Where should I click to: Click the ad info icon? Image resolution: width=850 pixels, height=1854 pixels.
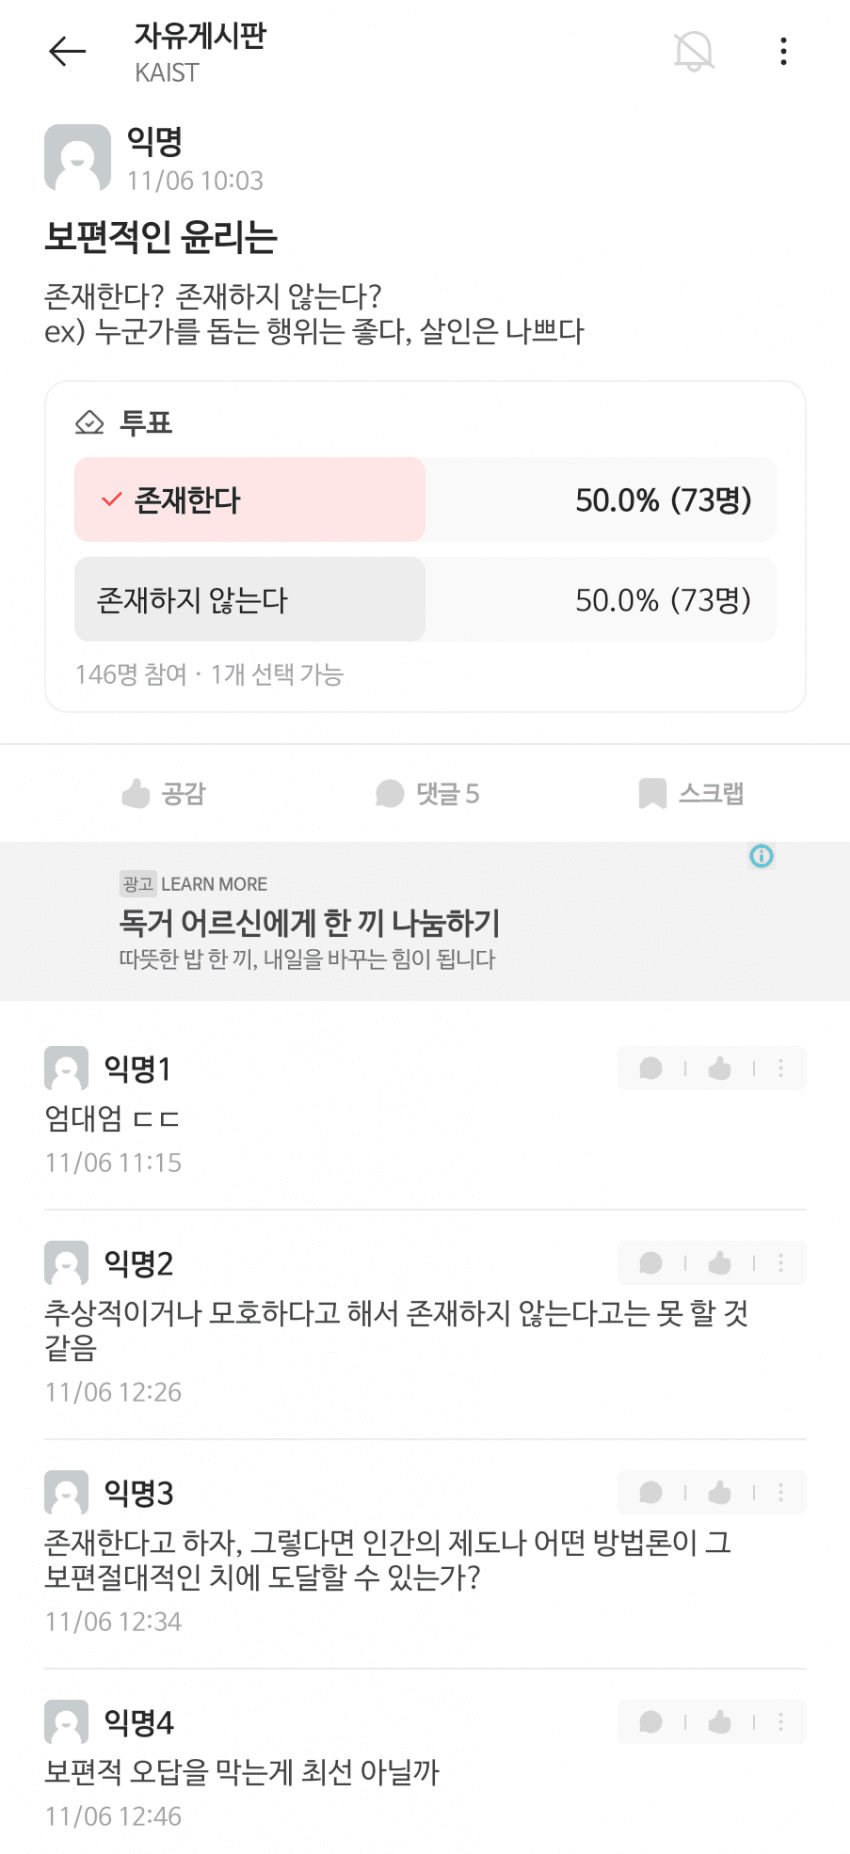coord(762,856)
